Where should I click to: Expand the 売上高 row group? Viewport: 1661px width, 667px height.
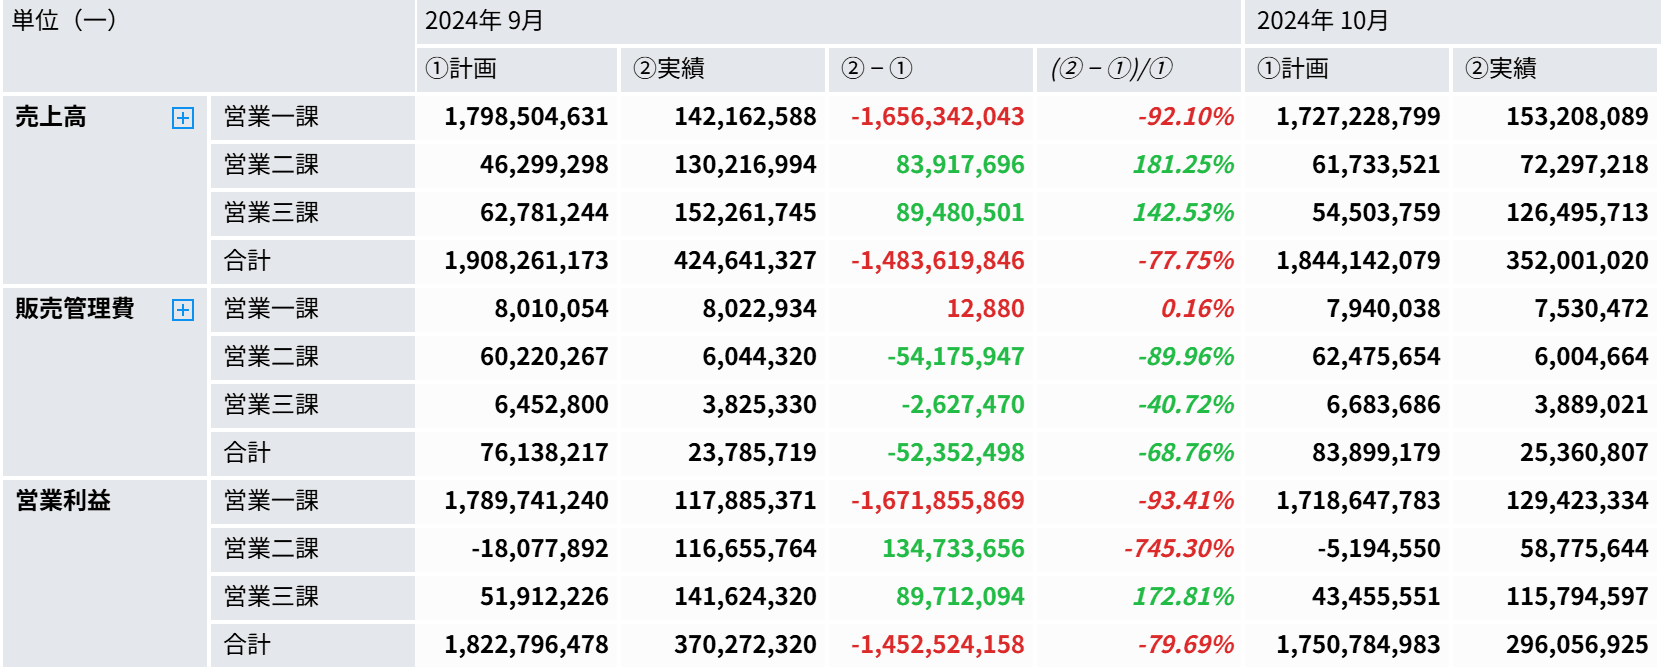point(183,118)
